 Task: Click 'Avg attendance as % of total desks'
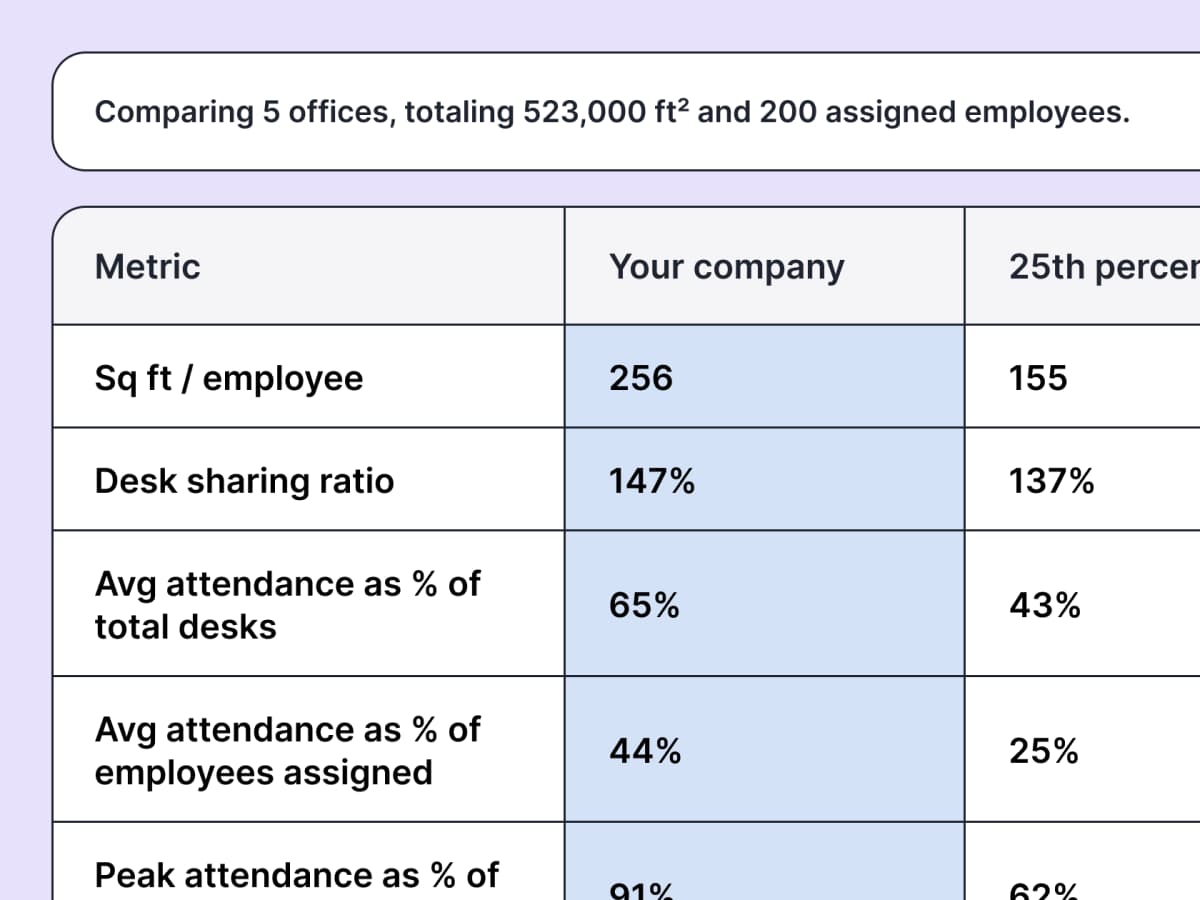[x=287, y=605]
